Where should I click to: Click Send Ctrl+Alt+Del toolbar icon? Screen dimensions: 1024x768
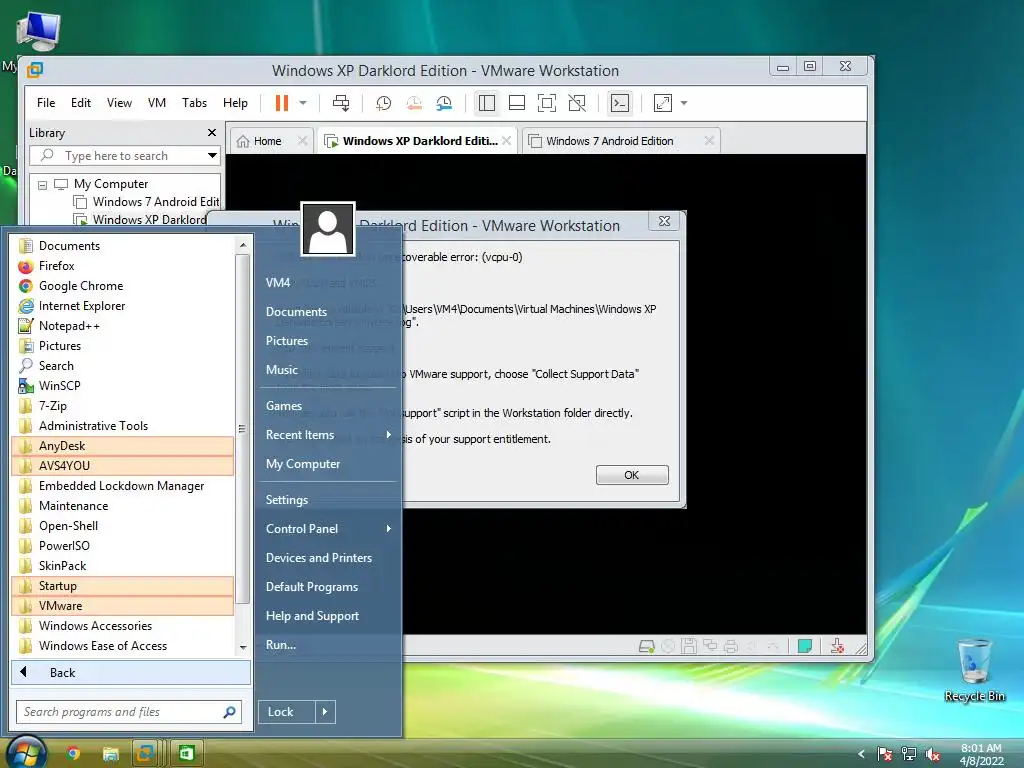click(341, 103)
